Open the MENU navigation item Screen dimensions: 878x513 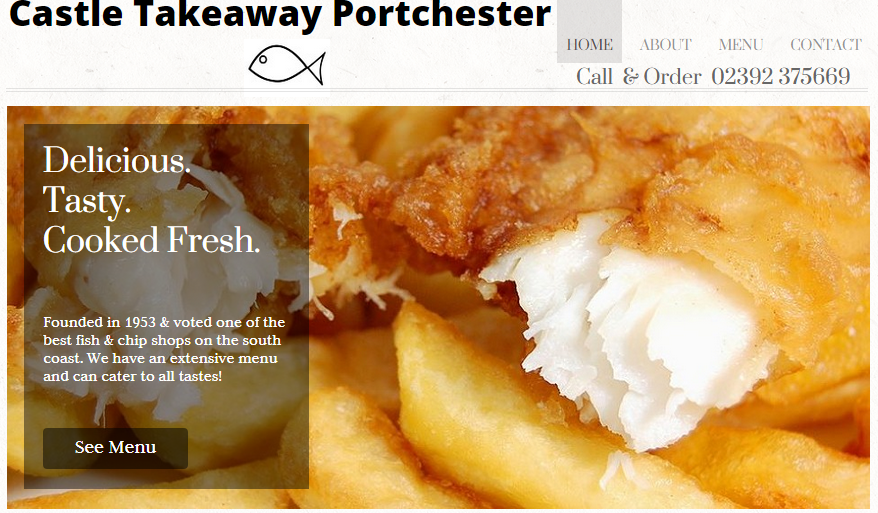point(741,45)
